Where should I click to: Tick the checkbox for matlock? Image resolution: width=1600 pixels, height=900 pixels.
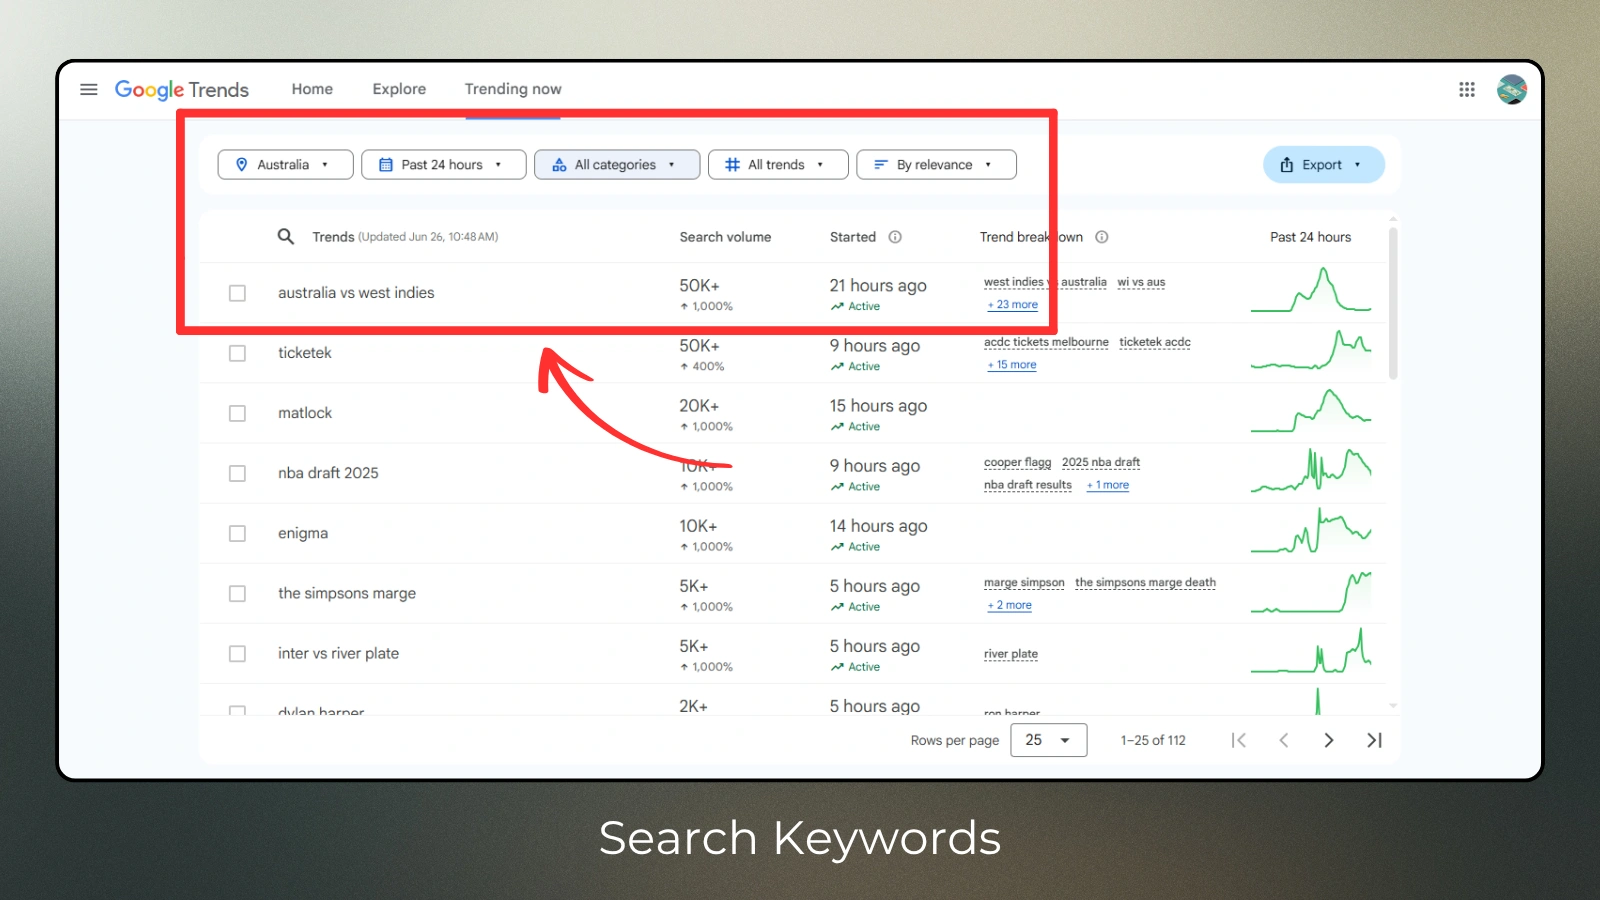(x=237, y=413)
